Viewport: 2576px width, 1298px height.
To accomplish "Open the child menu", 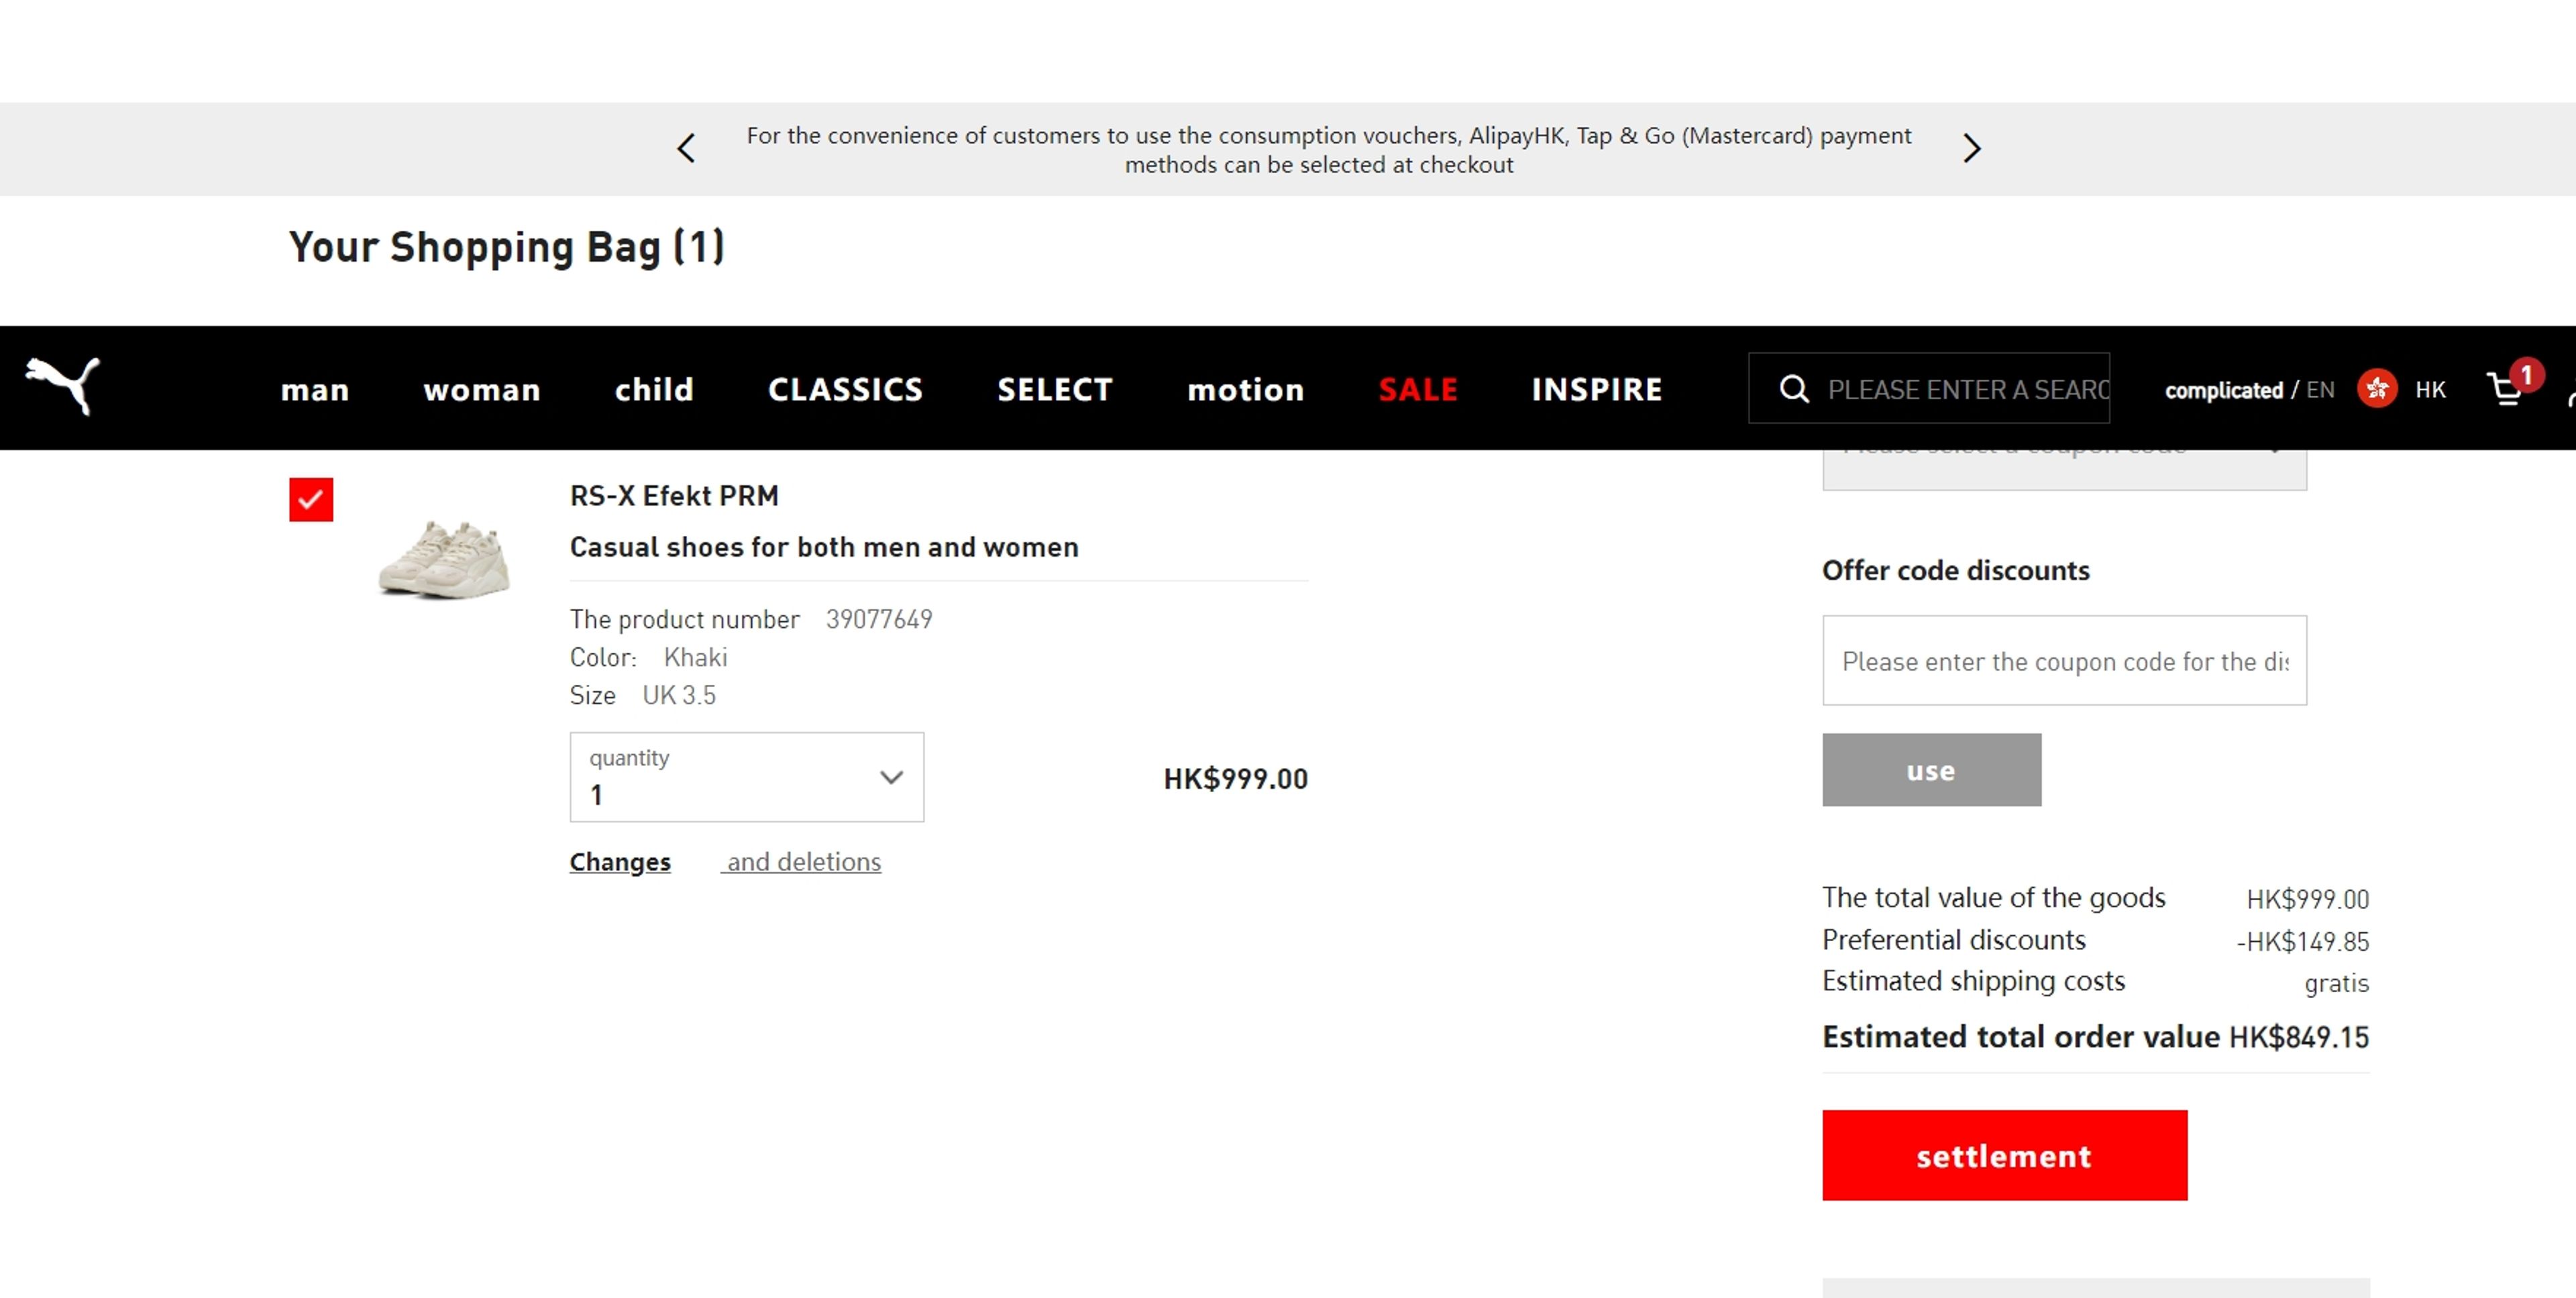I will point(654,389).
